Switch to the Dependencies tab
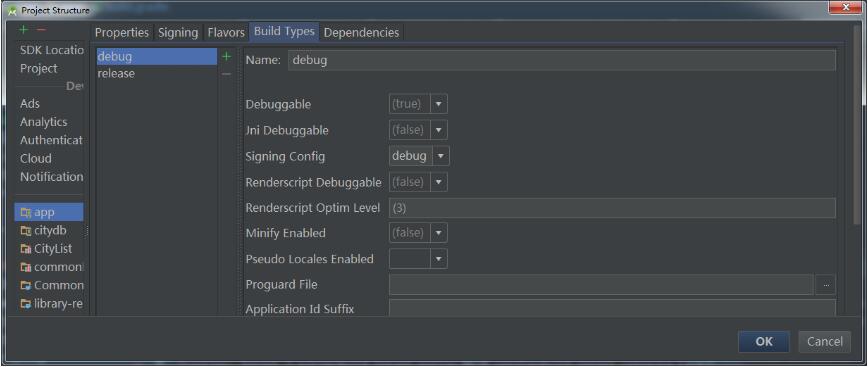This screenshot has height=367, width=868. [x=361, y=33]
